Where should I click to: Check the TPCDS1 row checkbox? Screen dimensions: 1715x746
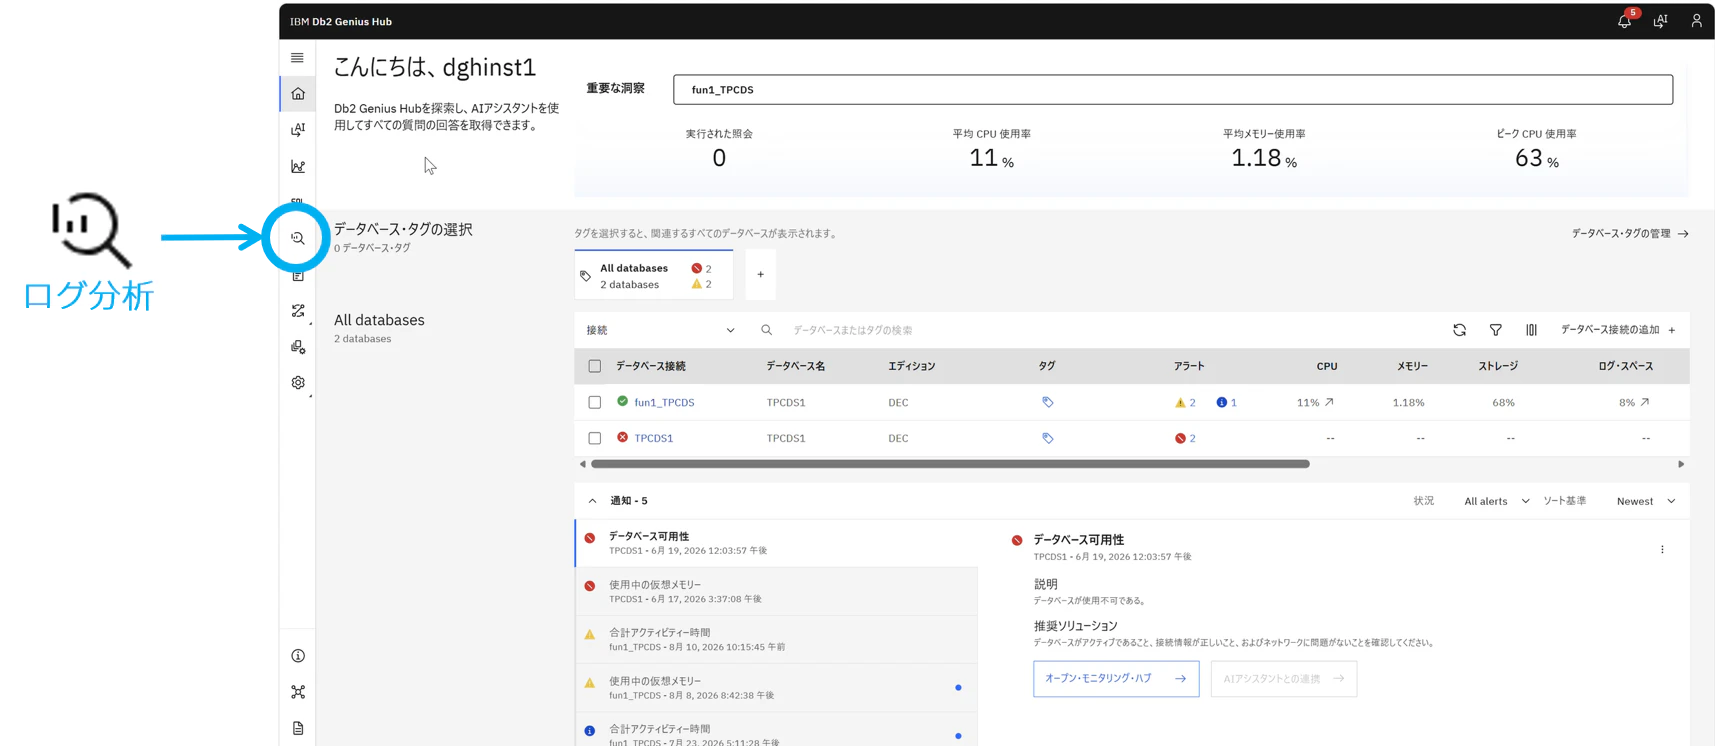[x=594, y=438]
